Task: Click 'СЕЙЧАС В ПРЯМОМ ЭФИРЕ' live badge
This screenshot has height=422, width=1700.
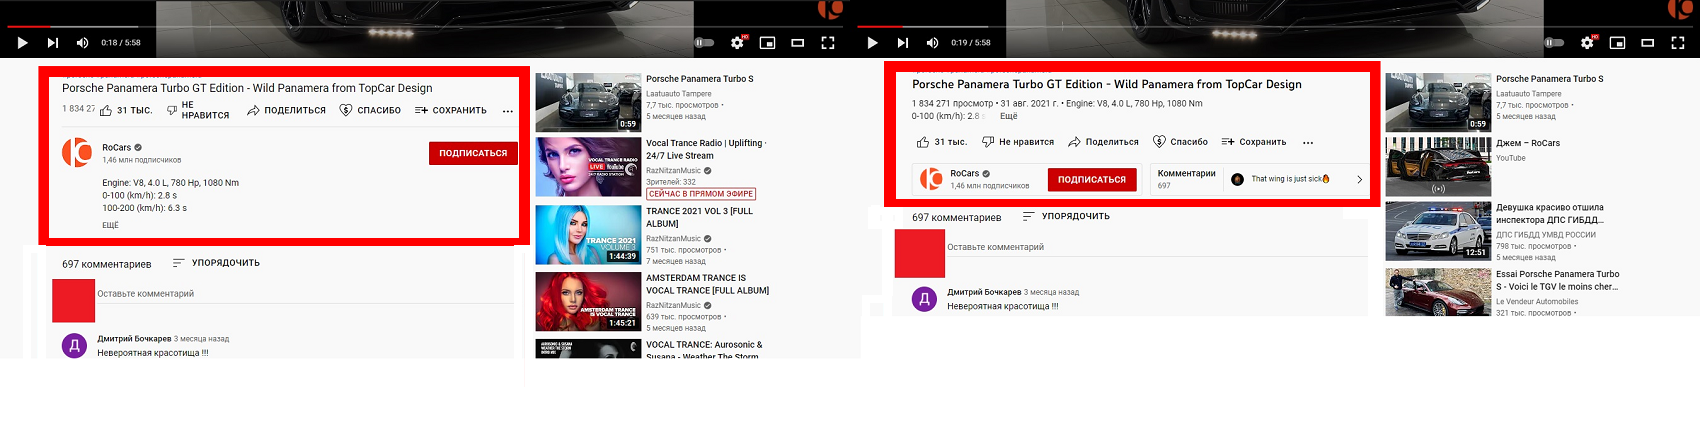Action: (x=701, y=194)
